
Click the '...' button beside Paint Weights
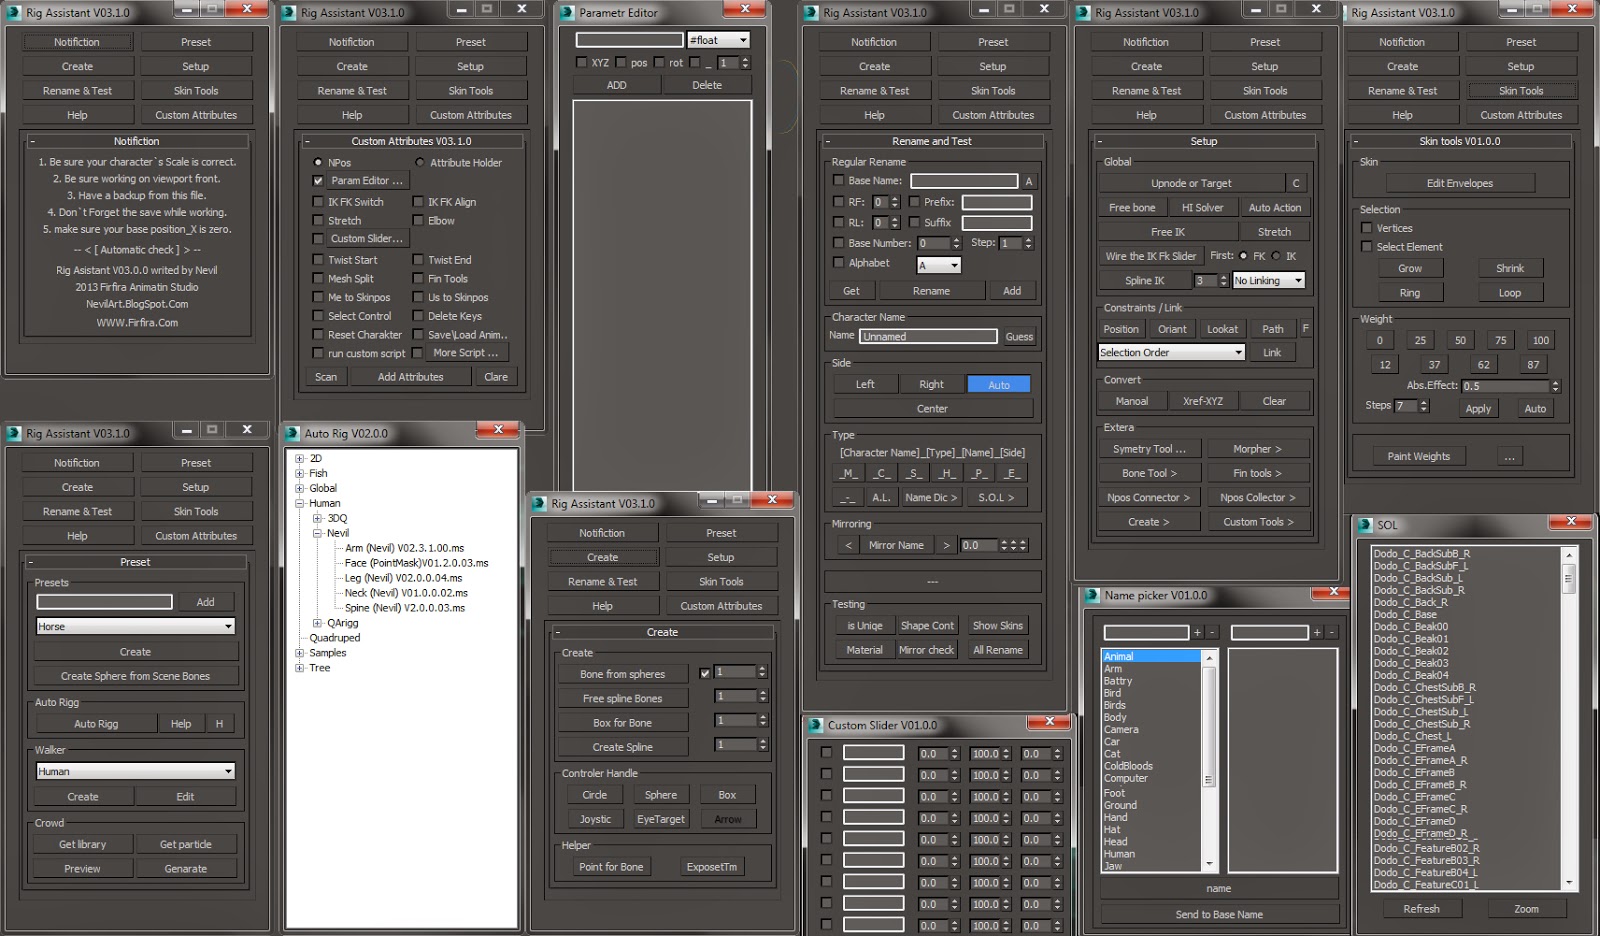pyautogui.click(x=1510, y=456)
